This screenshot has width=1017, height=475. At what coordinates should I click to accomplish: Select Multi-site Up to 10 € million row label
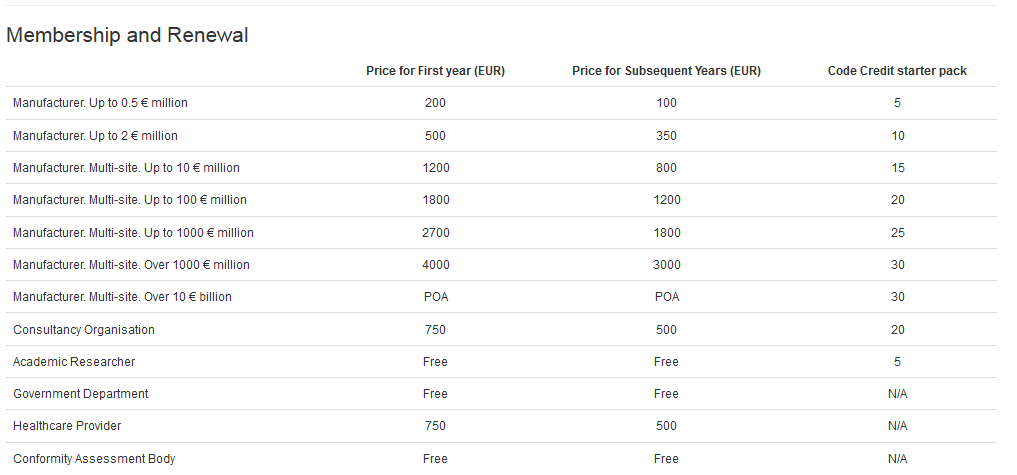(x=126, y=168)
